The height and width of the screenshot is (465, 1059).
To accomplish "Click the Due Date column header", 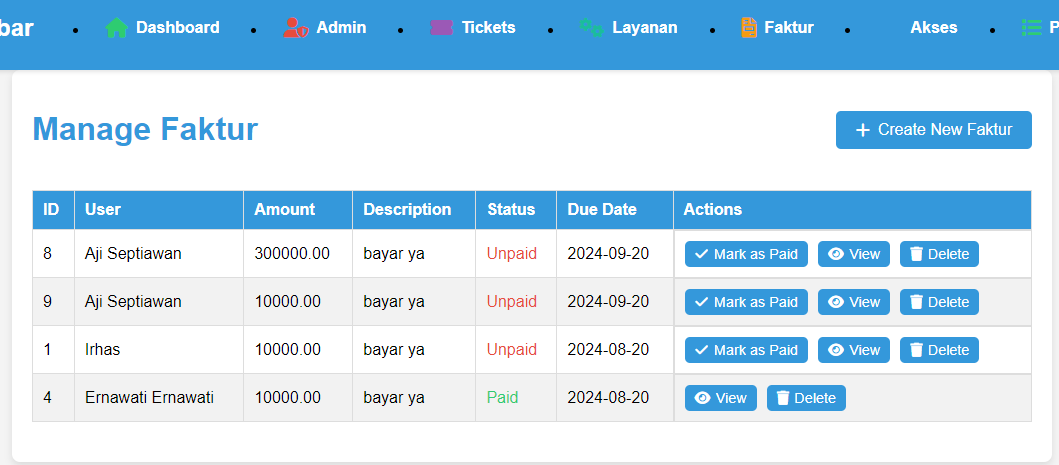I will click(x=602, y=210).
